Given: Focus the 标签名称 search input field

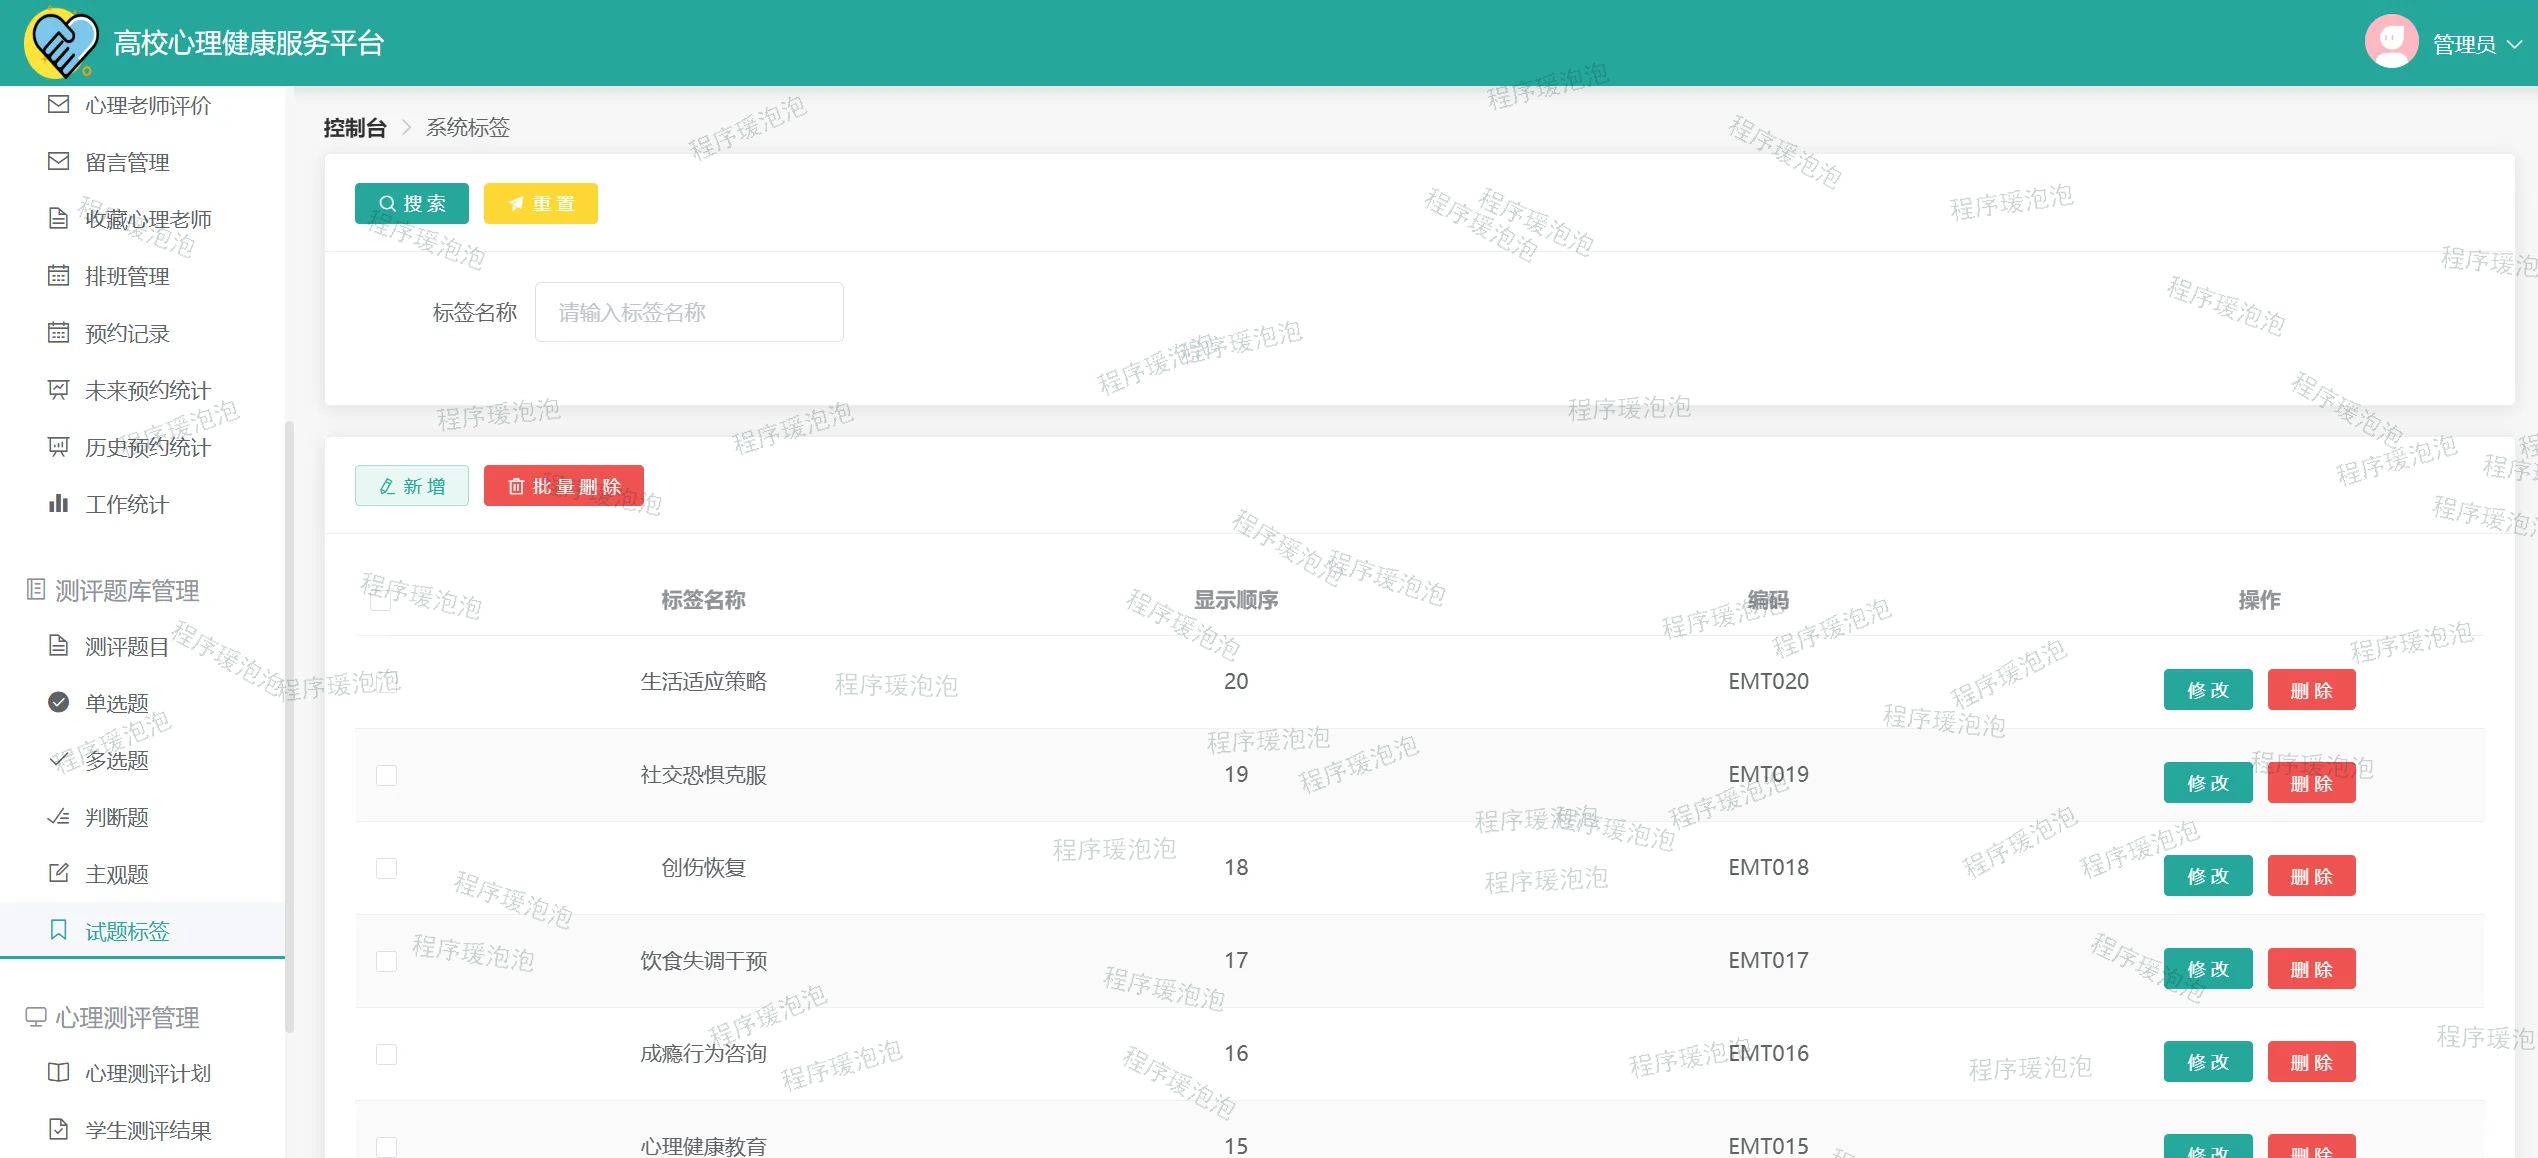Looking at the screenshot, I should (x=688, y=312).
